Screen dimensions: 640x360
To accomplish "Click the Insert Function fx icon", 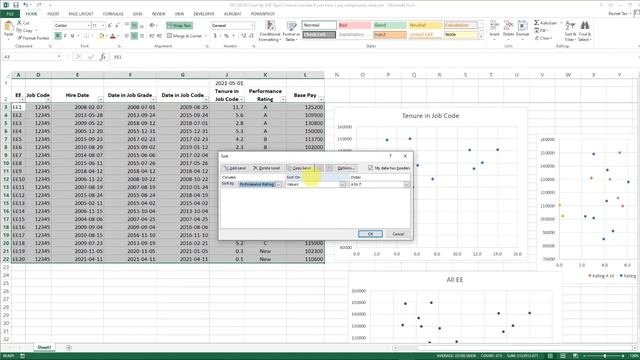I will [102, 57].
